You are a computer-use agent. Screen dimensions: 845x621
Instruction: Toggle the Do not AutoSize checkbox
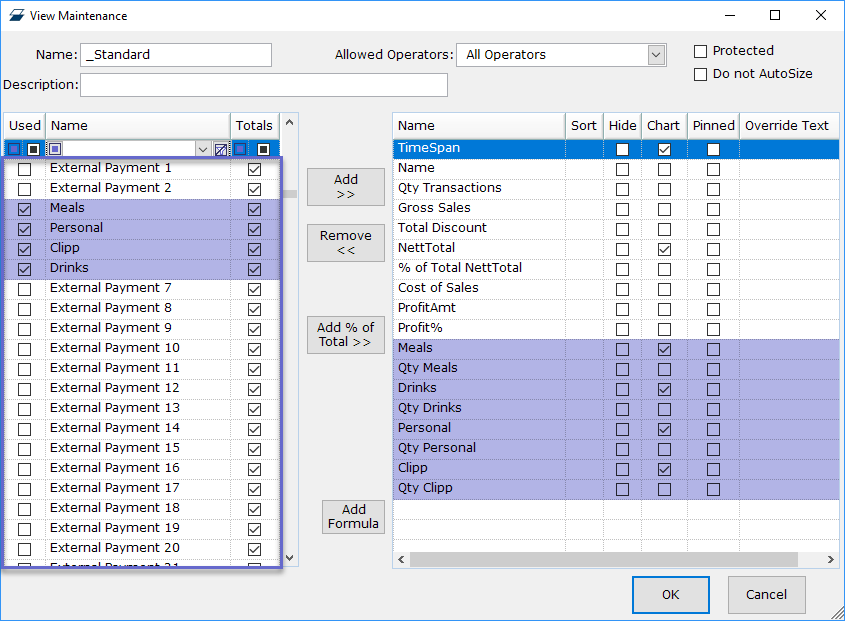[700, 74]
